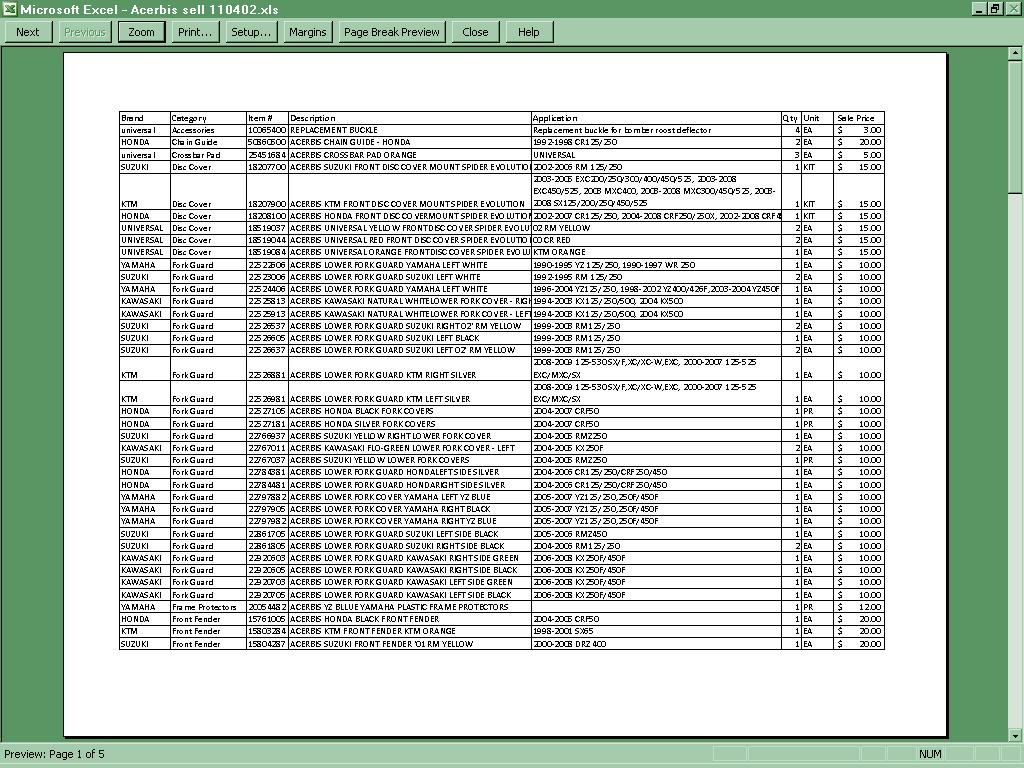
Task: Click 'Replacement buckle for bomber roost deflector' text
Action: (622, 130)
